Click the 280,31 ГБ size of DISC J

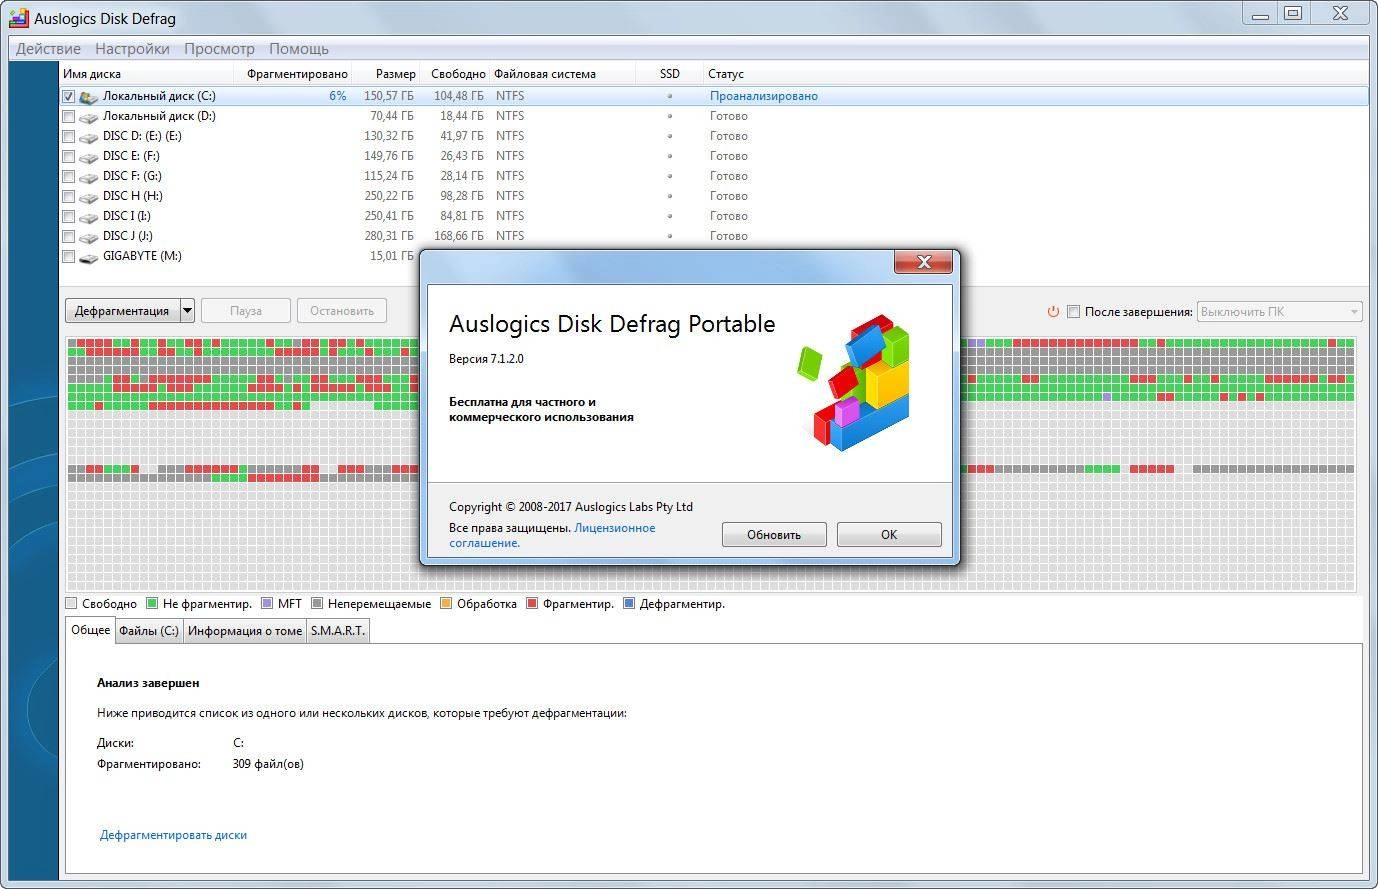tap(389, 237)
